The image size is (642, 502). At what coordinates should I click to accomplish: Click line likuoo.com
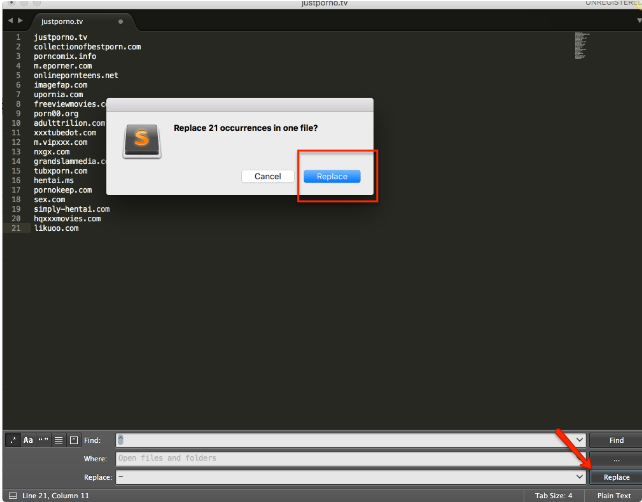pos(56,228)
